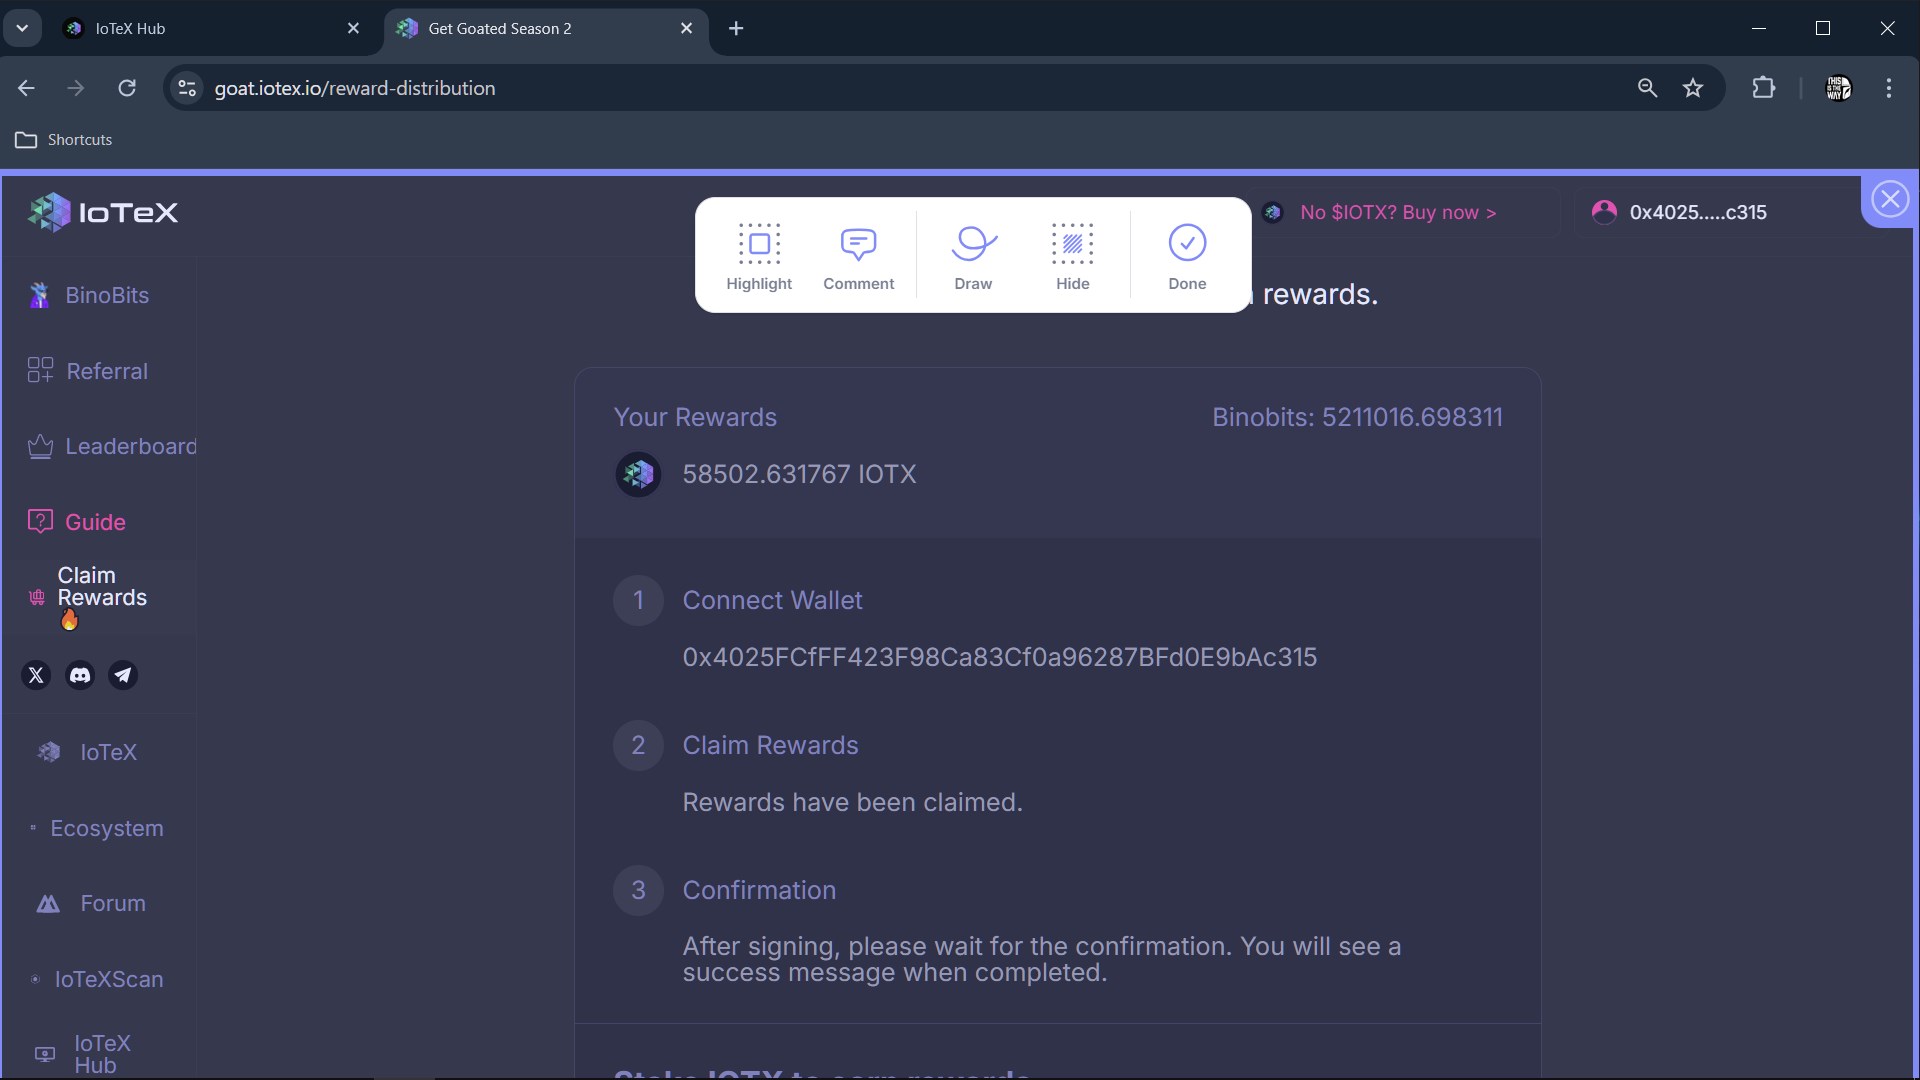Viewport: 1920px width, 1080px height.
Task: Go back in browser
Action: (26, 88)
